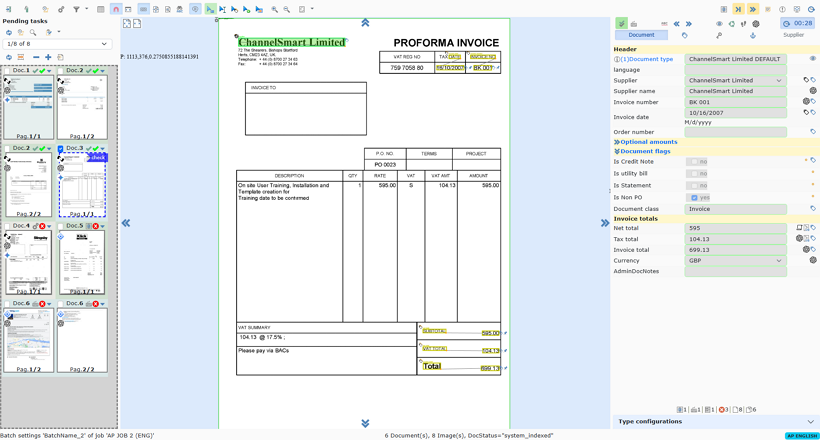This screenshot has height=440, width=820.
Task: Click the fit-to-page icon above the coordinates
Action: point(127,24)
